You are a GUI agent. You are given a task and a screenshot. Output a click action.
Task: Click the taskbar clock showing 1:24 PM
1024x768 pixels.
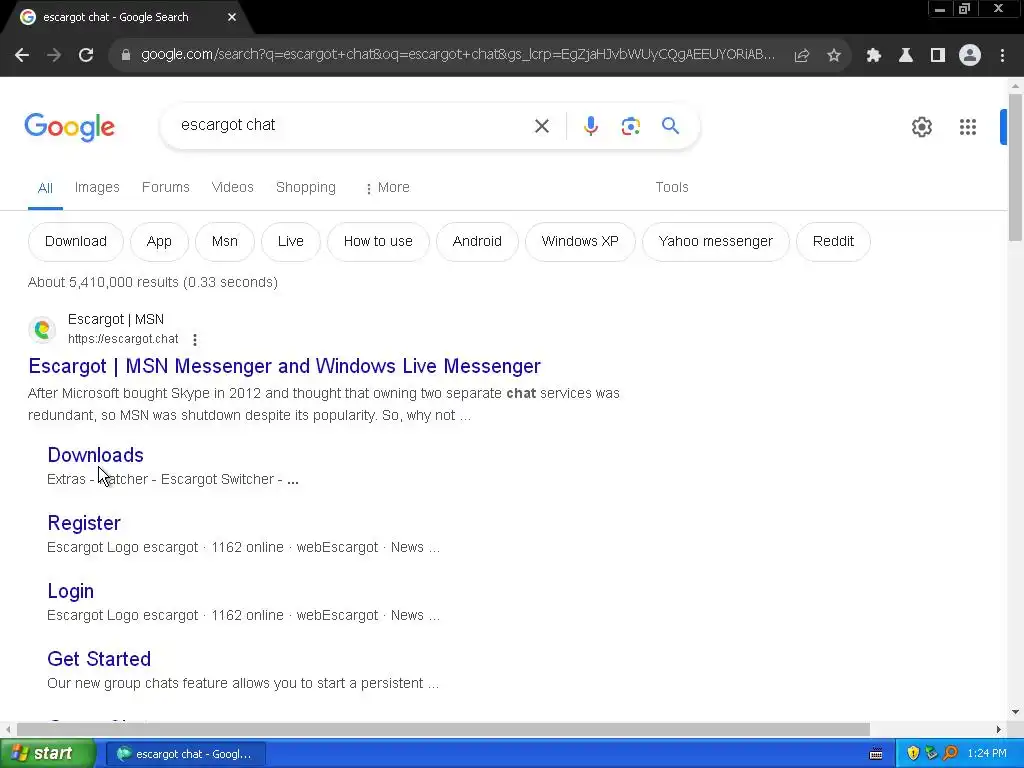pyautogui.click(x=987, y=754)
